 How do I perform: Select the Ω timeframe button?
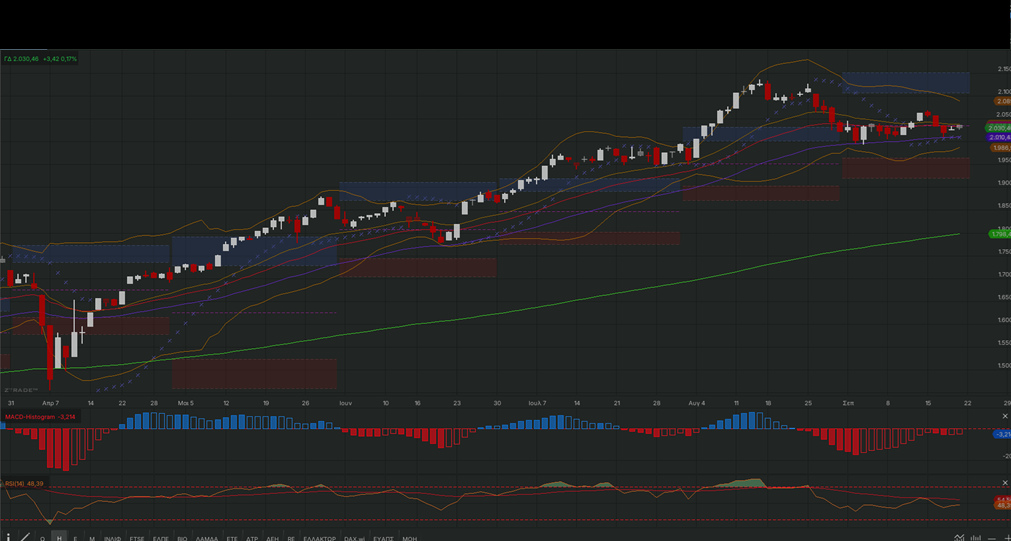[x=43, y=538]
